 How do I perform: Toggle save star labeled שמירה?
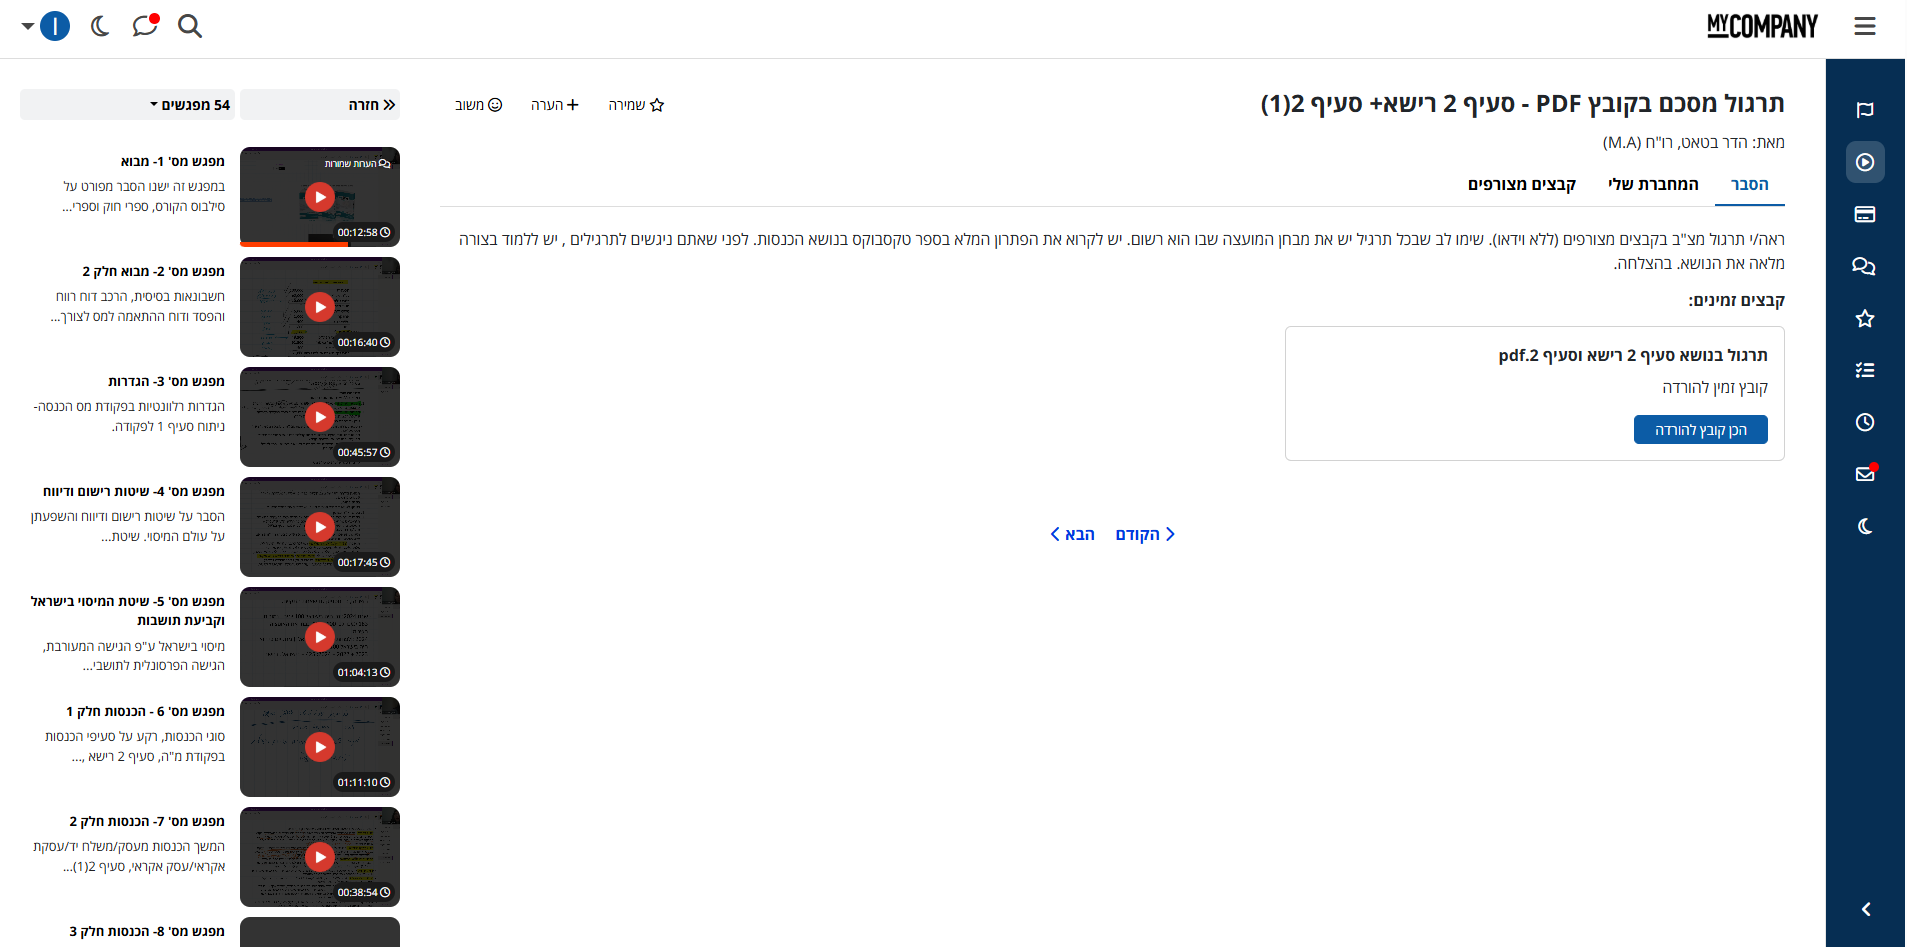(636, 105)
